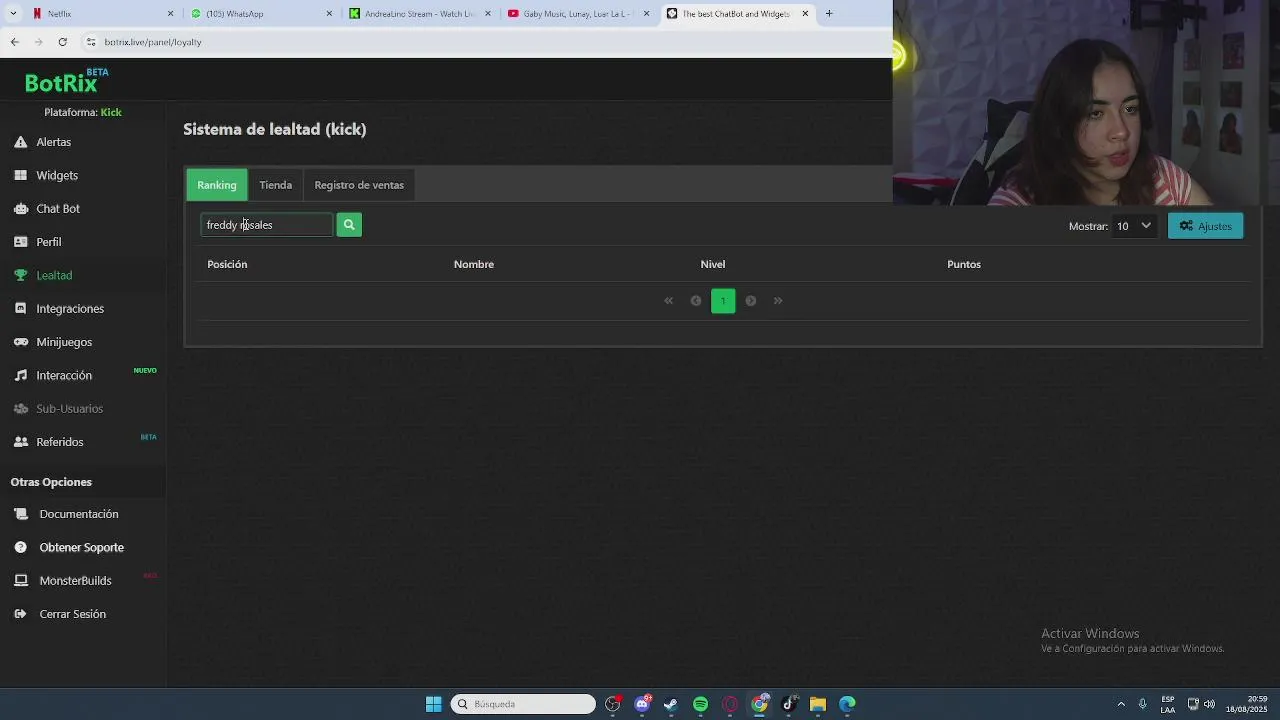
Task: Click the Posición column header
Action: pyautogui.click(x=227, y=264)
